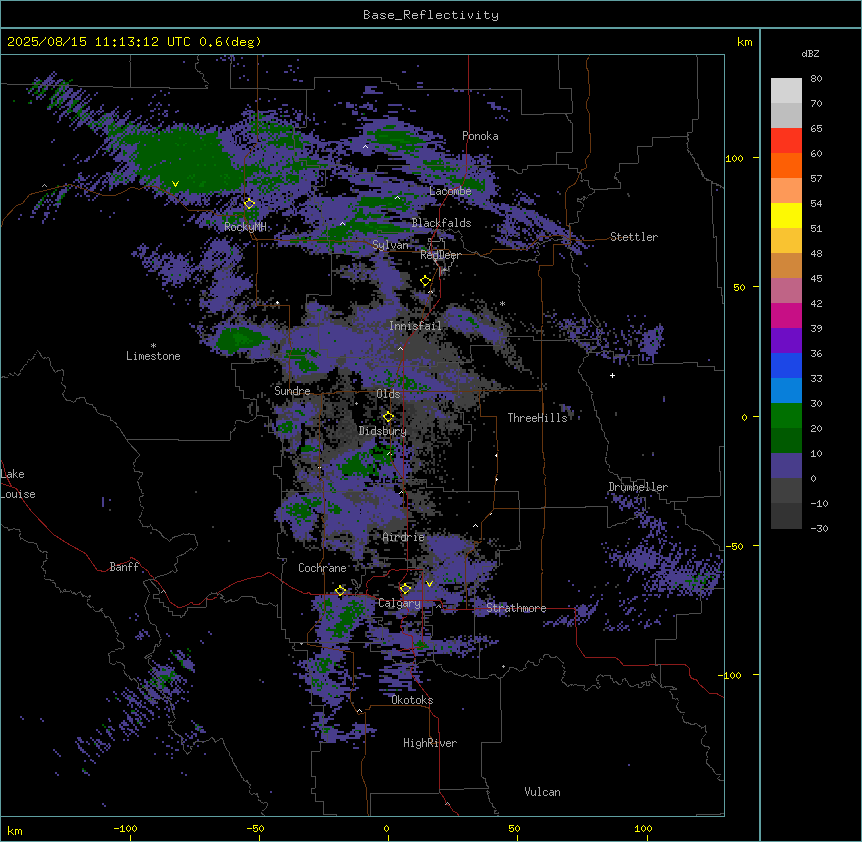The width and height of the screenshot is (862, 842).
Task: Click the yellow diamond marker above Calgary label
Action: (x=405, y=589)
